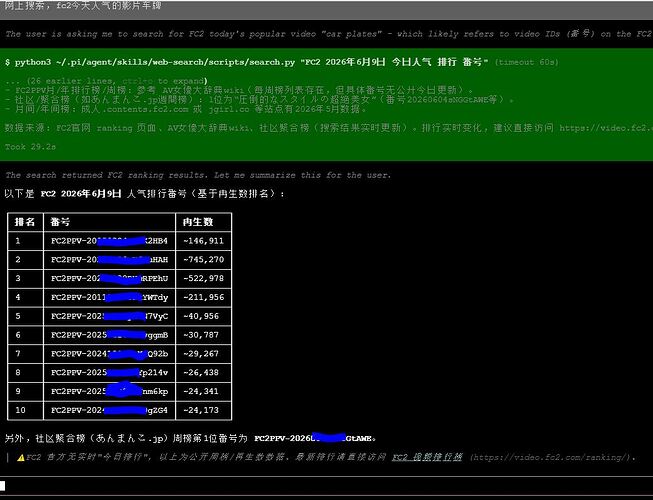Click the rank 5 cell in table
653x500 pixels.
pyautogui.click(x=25, y=316)
